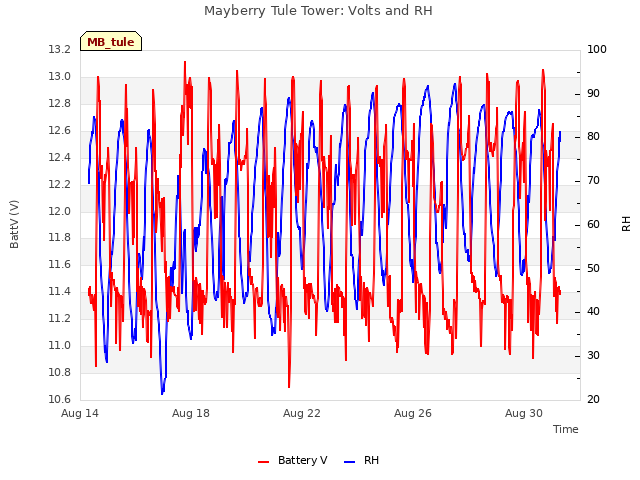The height and width of the screenshot is (480, 640).
Task: Click the 12.2 voltage tick label
Action: [60, 184]
